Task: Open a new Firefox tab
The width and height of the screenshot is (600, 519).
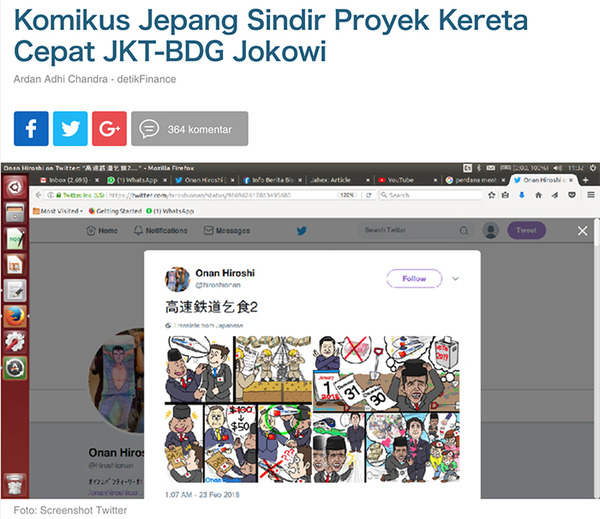Action: click(x=585, y=180)
